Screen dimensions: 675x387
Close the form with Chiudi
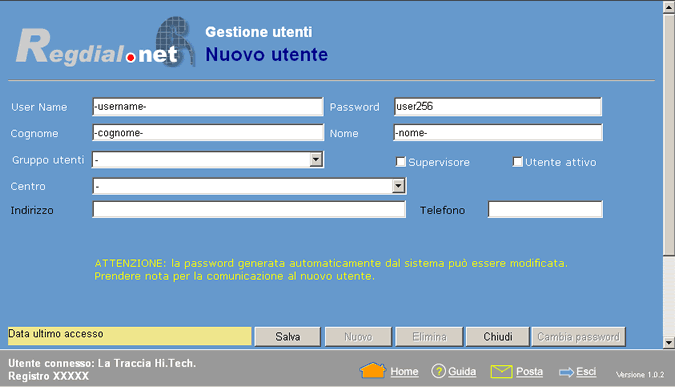pyautogui.click(x=498, y=337)
